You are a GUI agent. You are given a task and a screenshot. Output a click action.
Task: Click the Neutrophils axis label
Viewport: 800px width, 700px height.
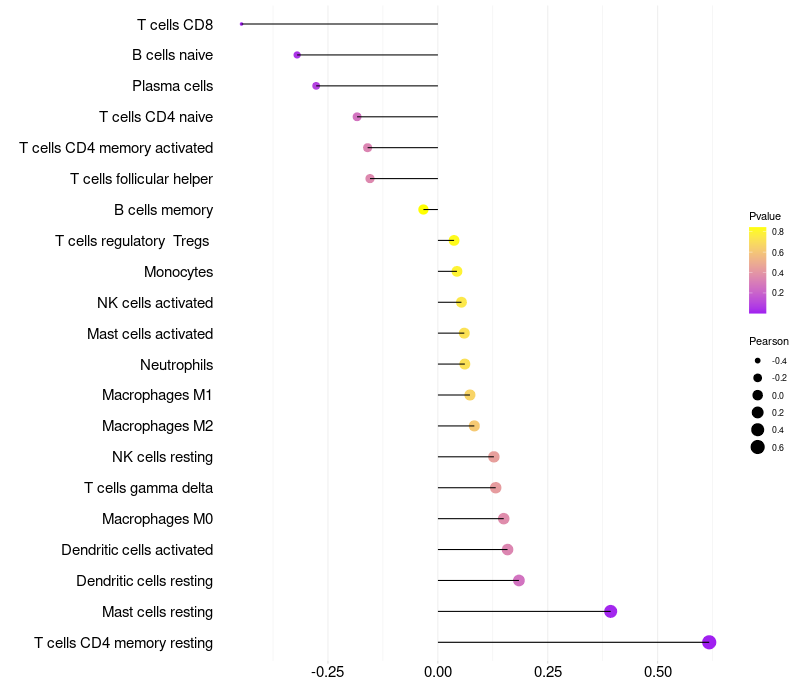pos(177,365)
